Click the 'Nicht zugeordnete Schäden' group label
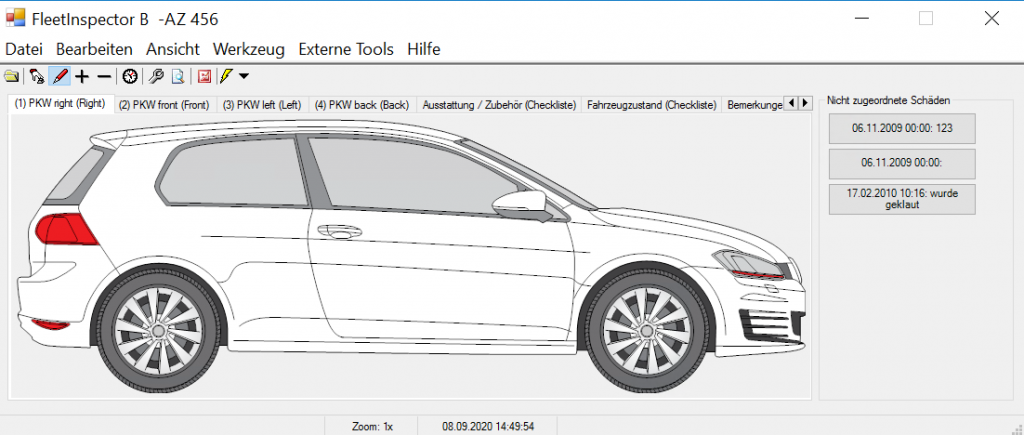The height and width of the screenshot is (435, 1024). pyautogui.click(x=888, y=101)
